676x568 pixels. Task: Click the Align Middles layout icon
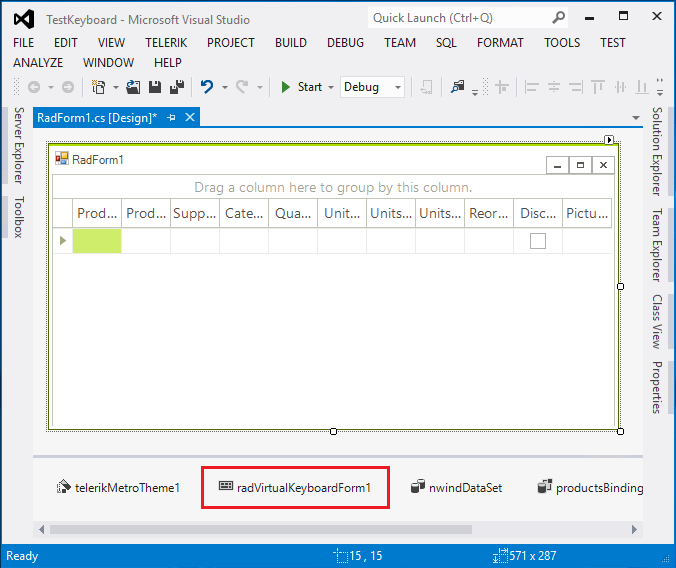click(620, 87)
